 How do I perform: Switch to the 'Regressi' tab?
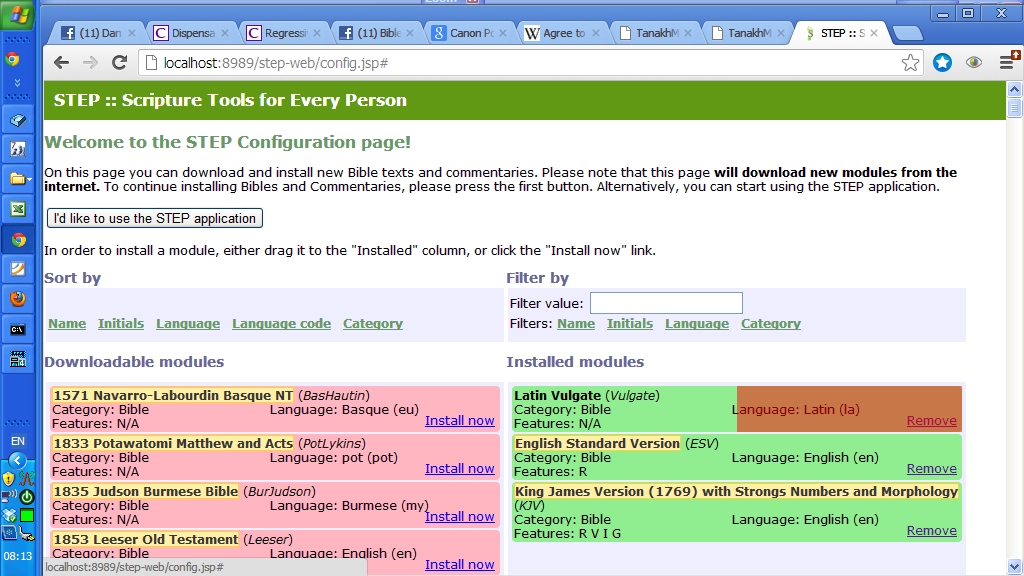pyautogui.click(x=283, y=33)
